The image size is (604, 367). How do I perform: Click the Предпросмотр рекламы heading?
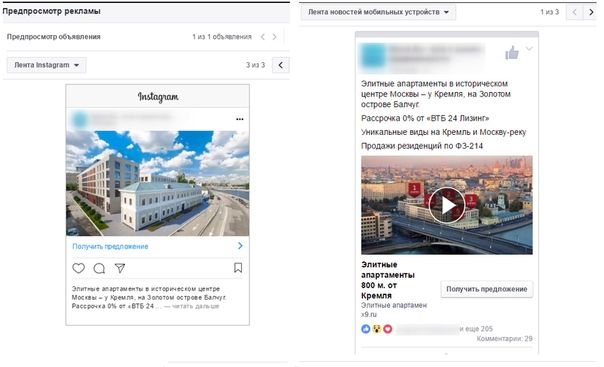(x=52, y=11)
